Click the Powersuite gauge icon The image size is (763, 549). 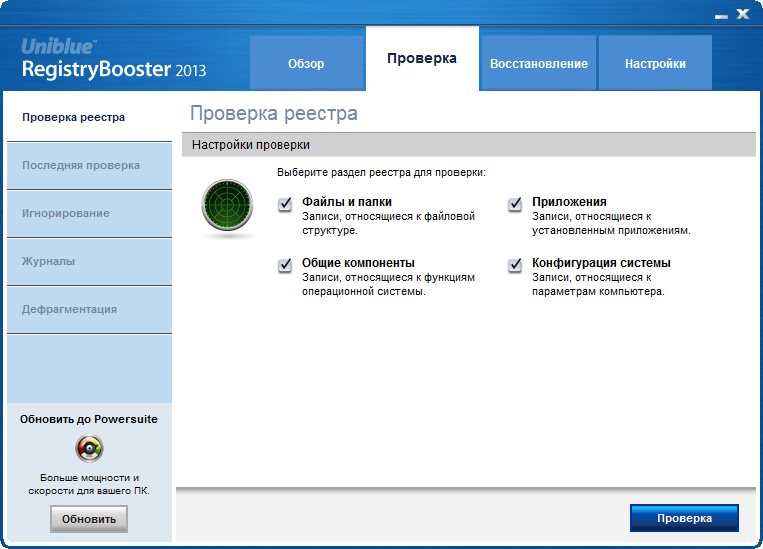tap(89, 448)
